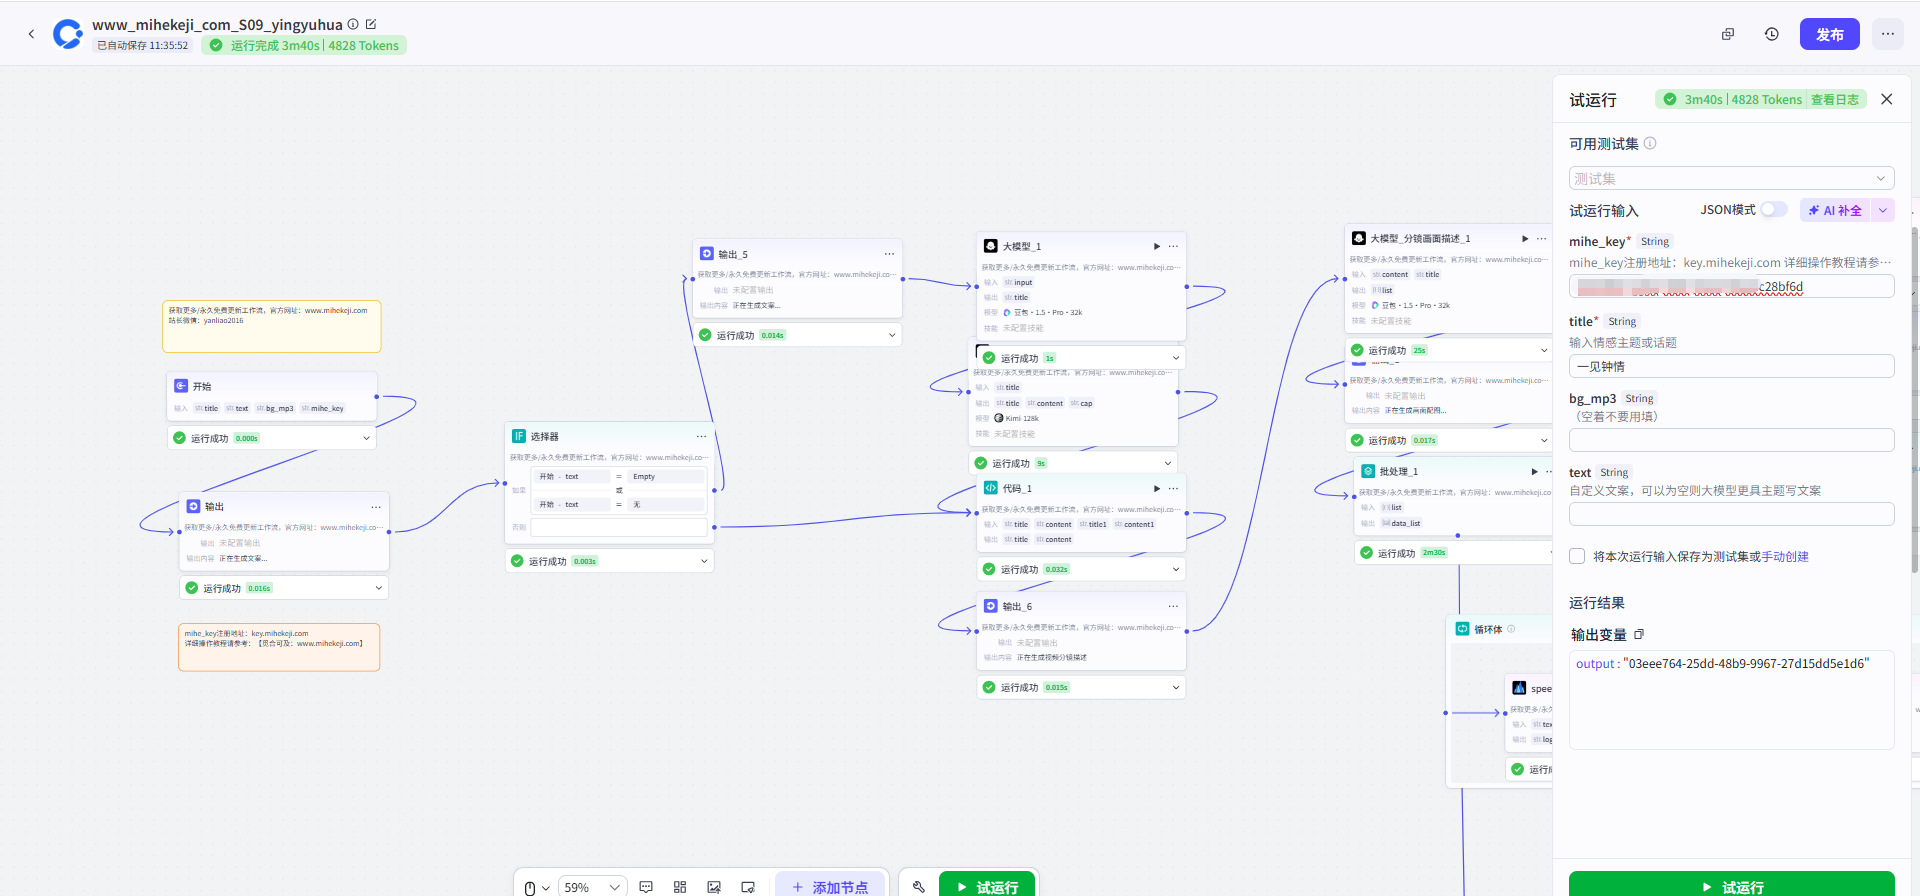The image size is (1920, 896).
Task: Expand the AI 补全 options arrow
Action: (x=1883, y=210)
